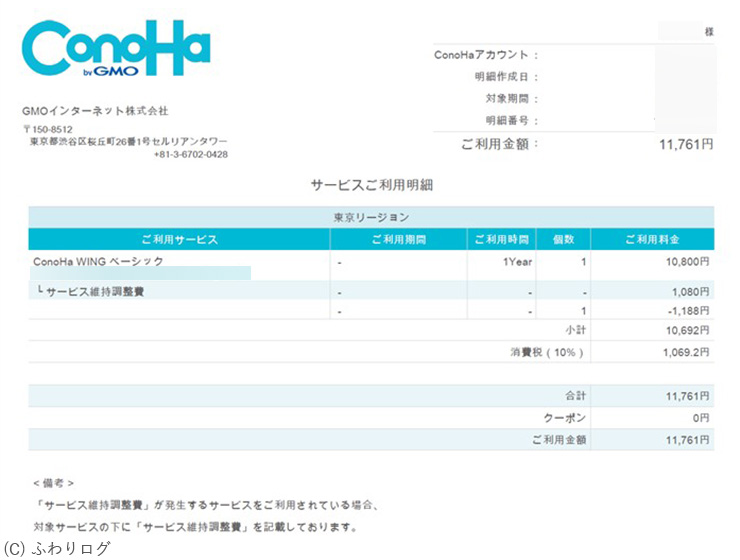Image resolution: width=740 pixels, height=560 pixels.
Task: Click the ご利用サービス column header
Action: coord(179,240)
